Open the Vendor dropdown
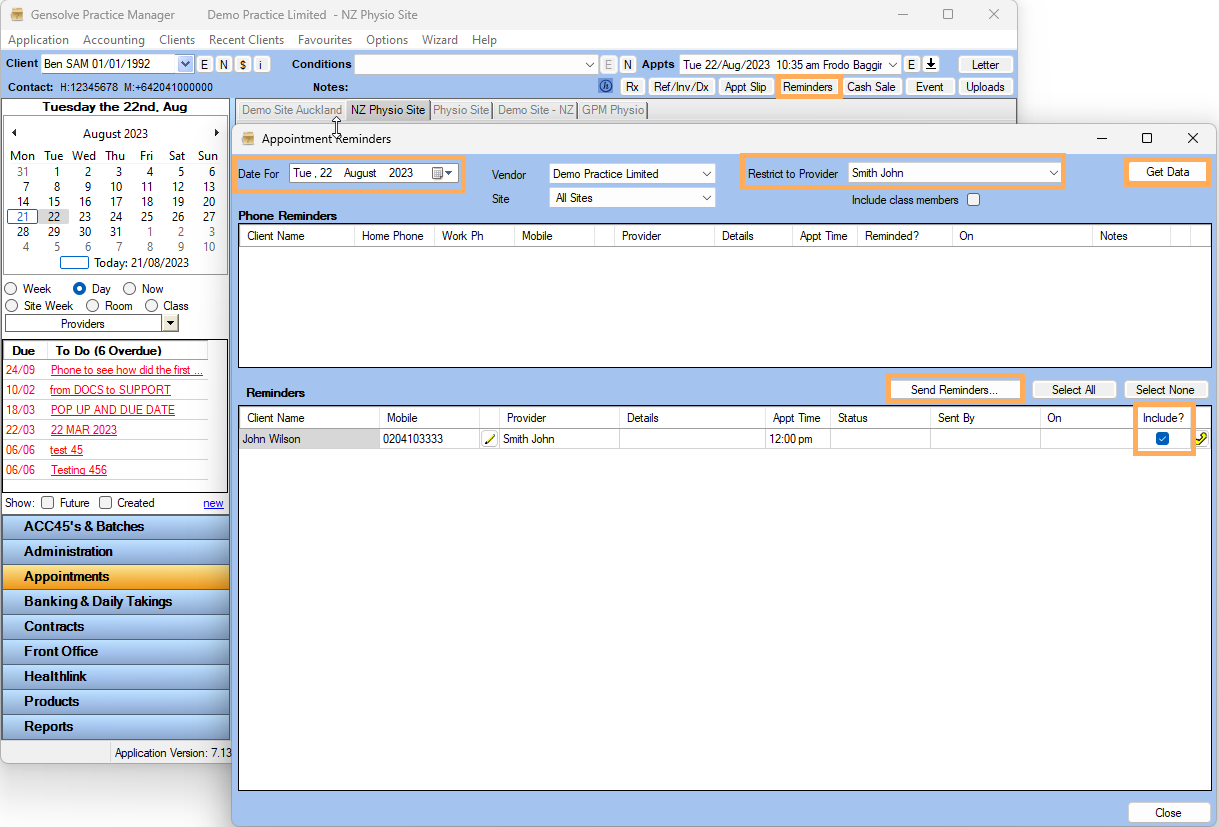The height and width of the screenshot is (827, 1219). pyautogui.click(x=707, y=174)
